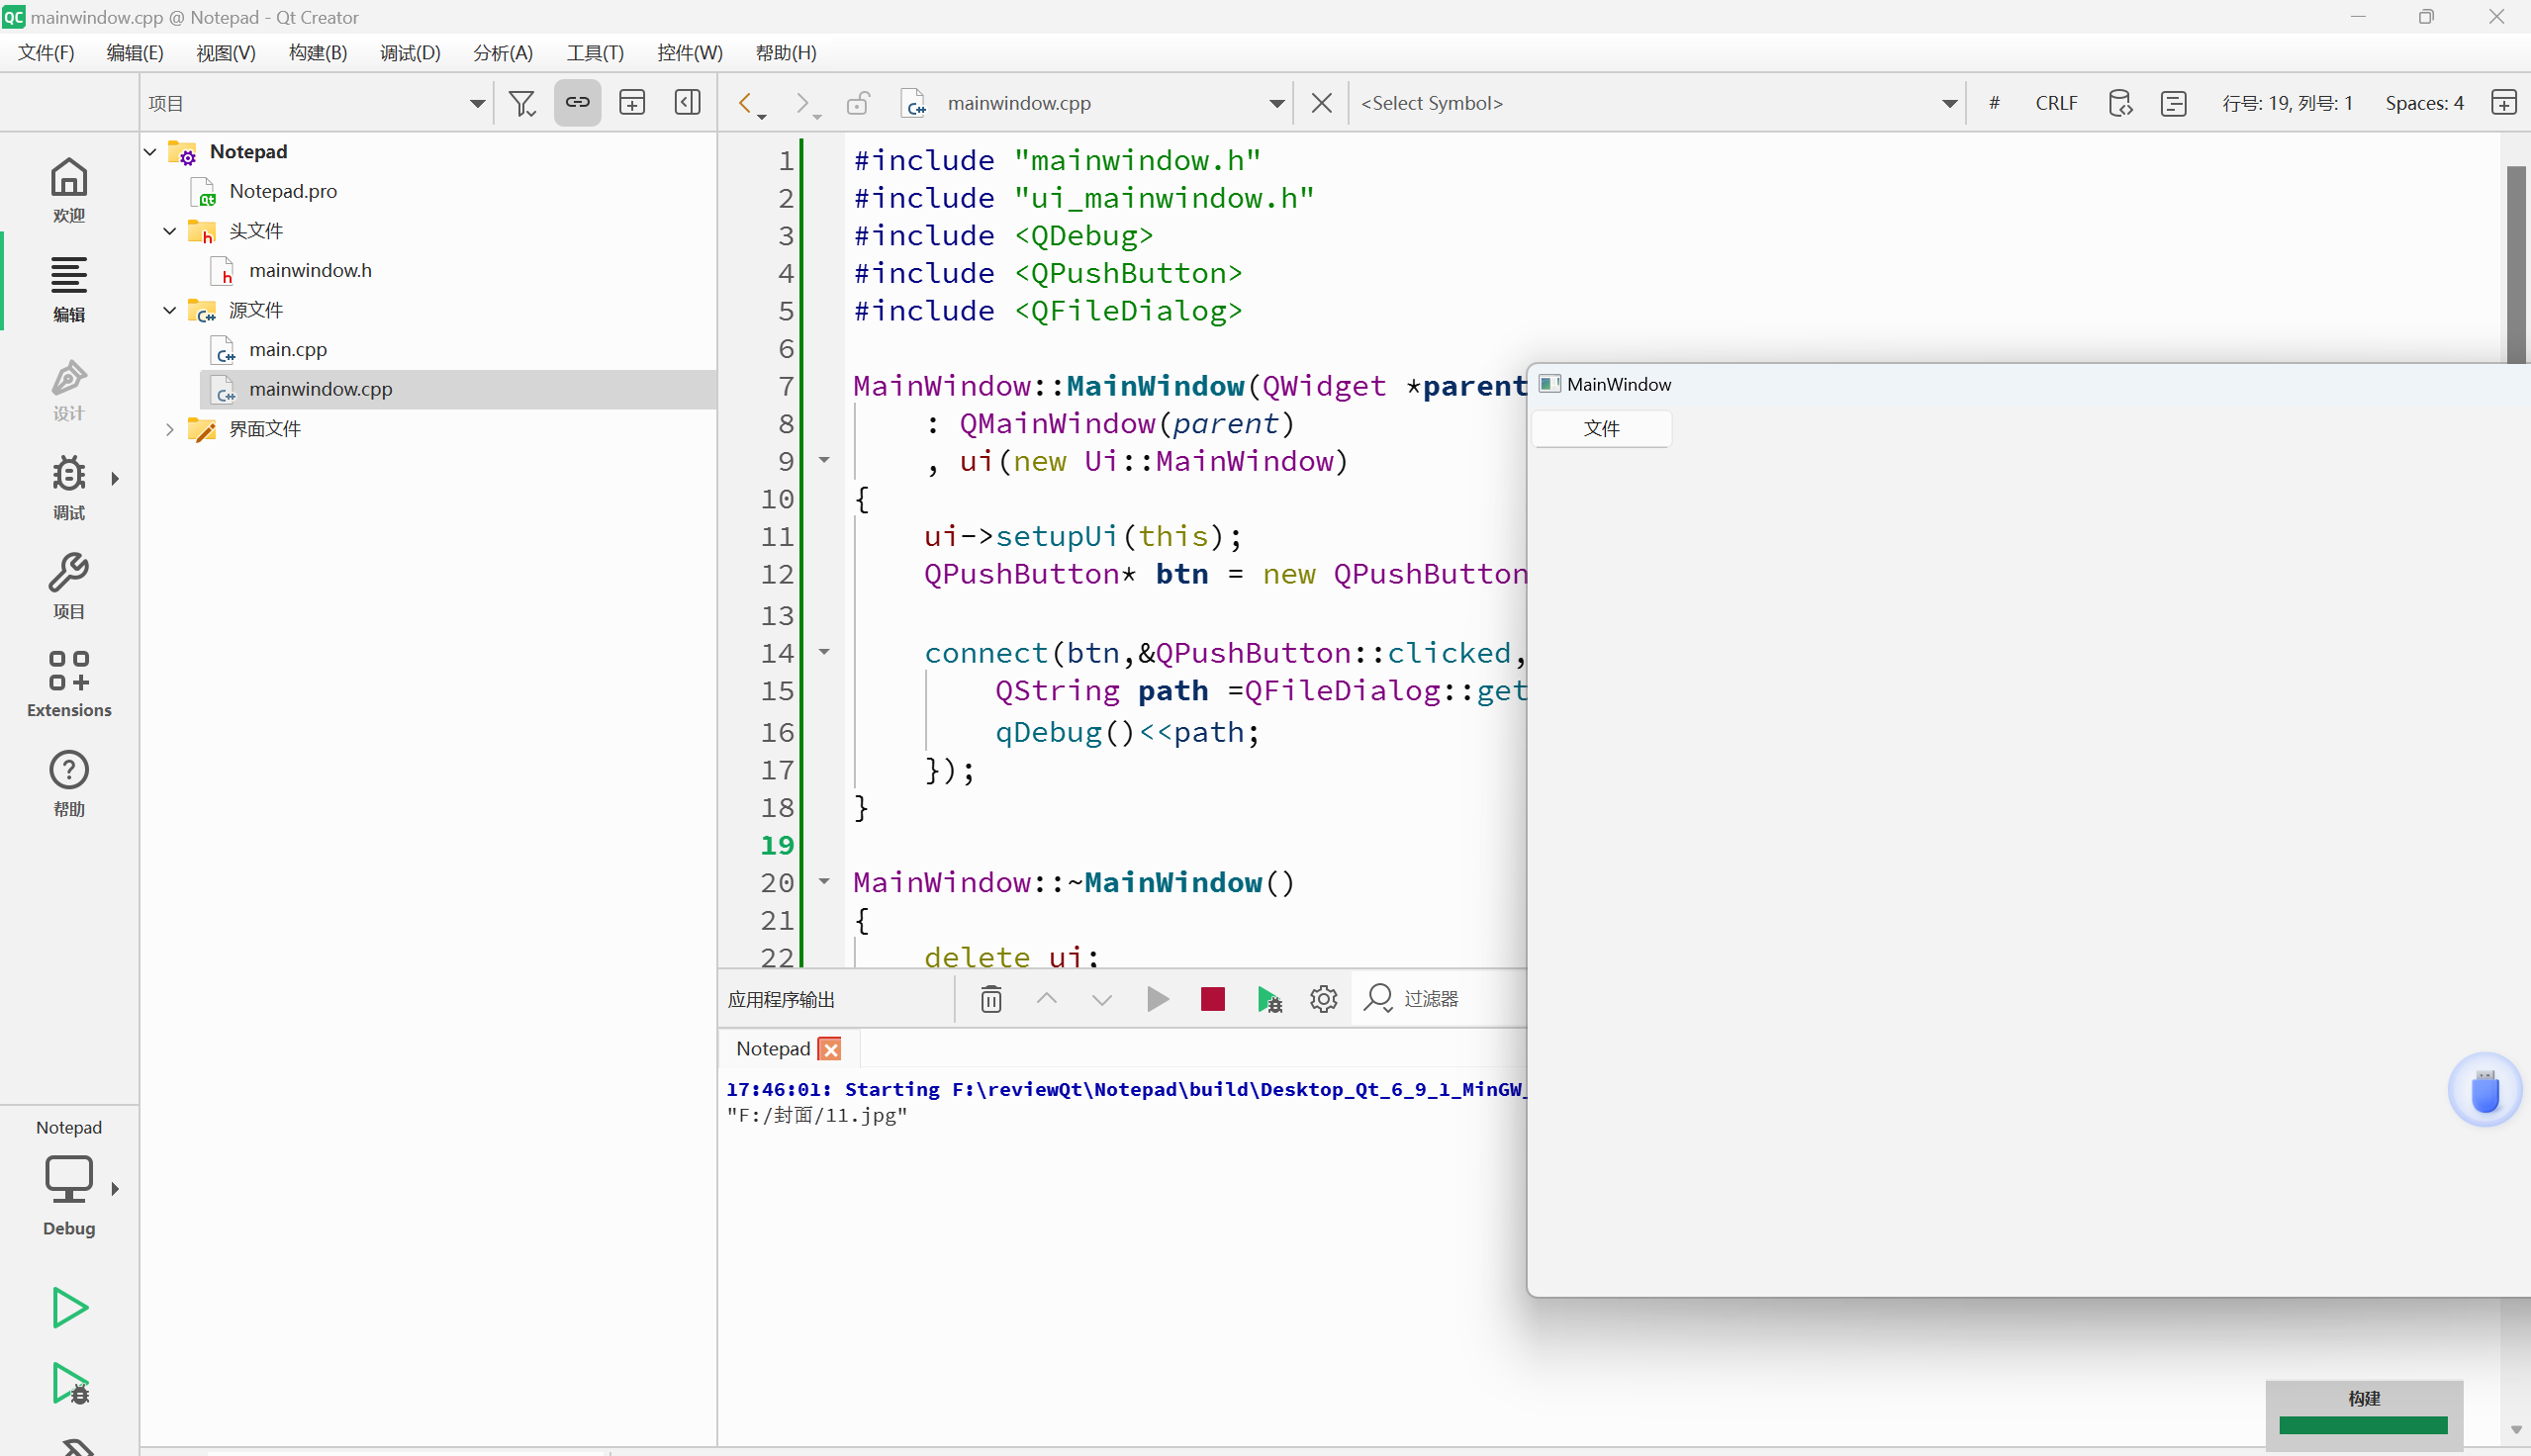Select the Notepad output tab
2531x1456 pixels.
[x=772, y=1049]
